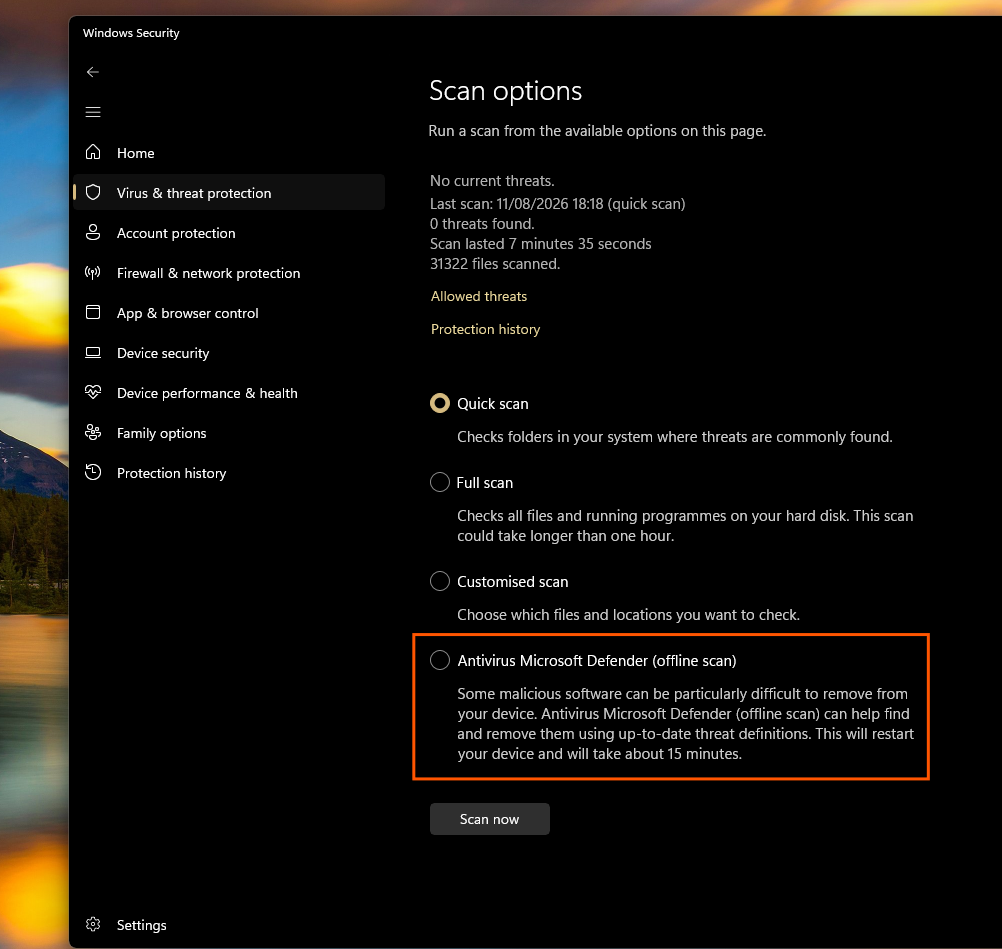This screenshot has width=1002, height=949.
Task: Click the App & browser control window icon
Action: [x=93, y=312]
